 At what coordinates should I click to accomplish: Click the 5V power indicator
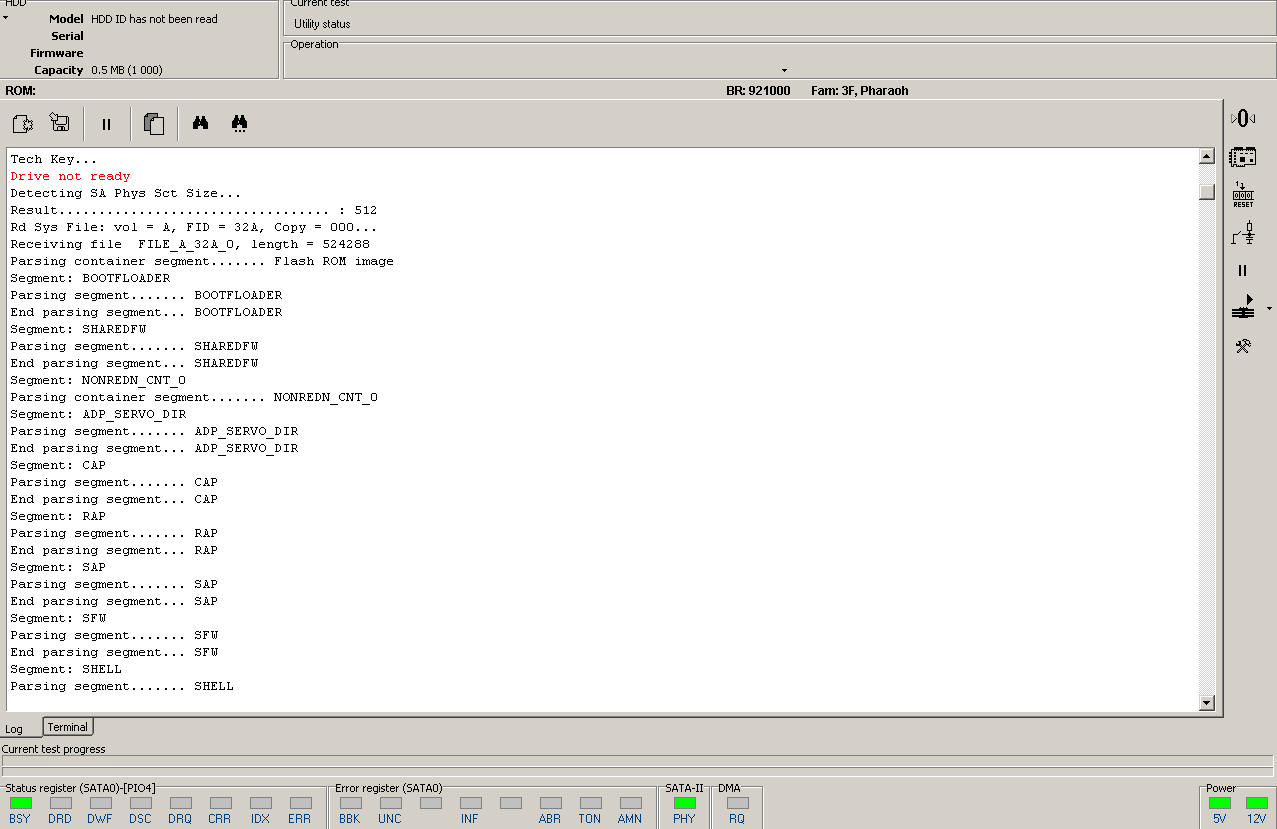coord(1220,803)
